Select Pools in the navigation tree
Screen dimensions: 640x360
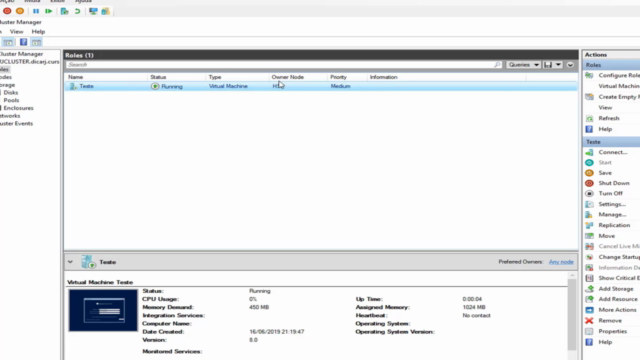[x=11, y=100]
